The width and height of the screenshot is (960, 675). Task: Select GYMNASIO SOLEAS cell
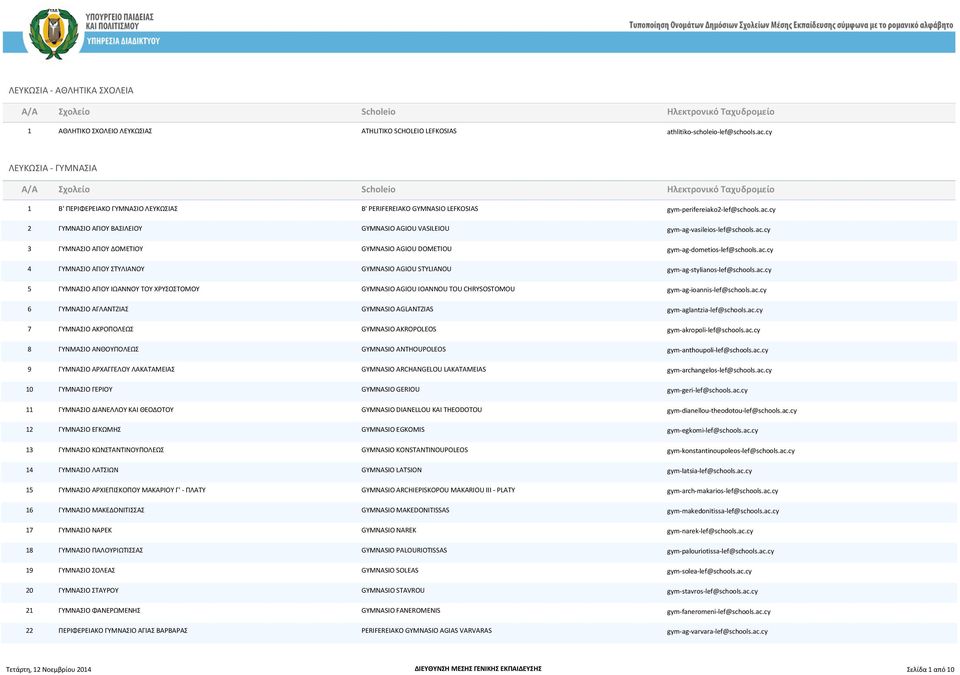[x=389, y=571]
